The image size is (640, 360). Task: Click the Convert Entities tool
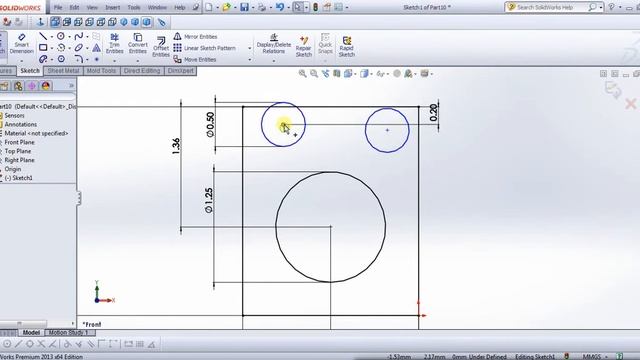[x=138, y=44]
